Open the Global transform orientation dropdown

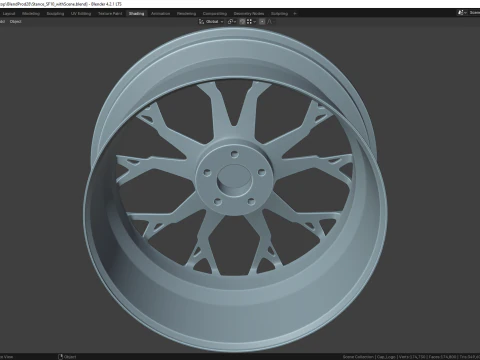211,22
